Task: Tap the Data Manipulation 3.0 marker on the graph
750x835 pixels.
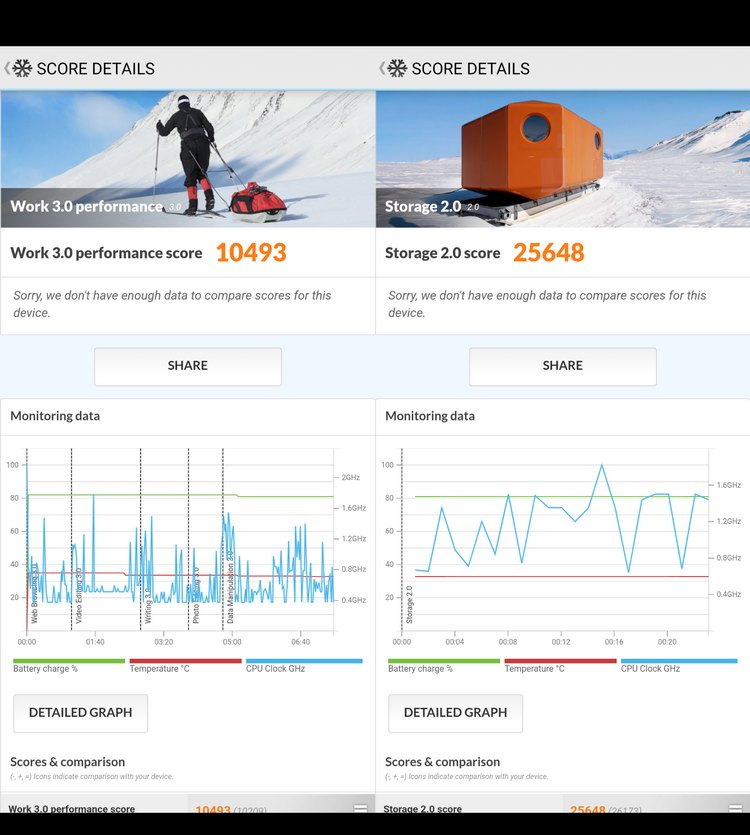Action: 230,587
